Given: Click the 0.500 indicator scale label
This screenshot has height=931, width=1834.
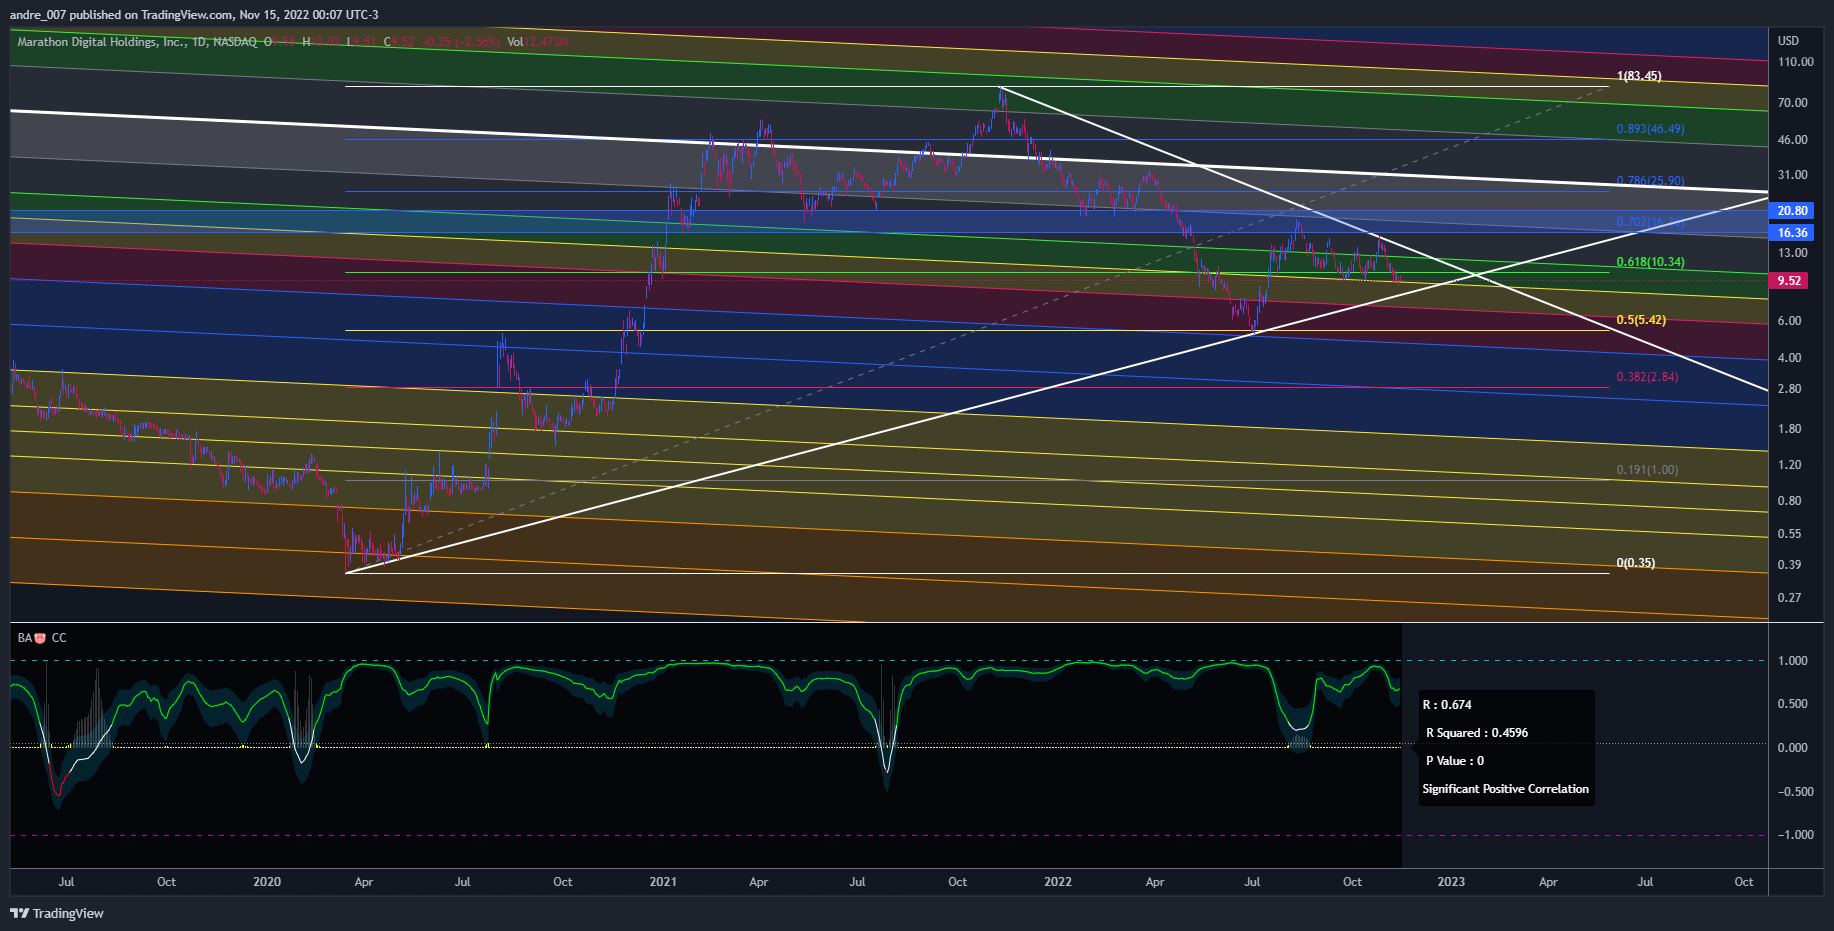Looking at the screenshot, I should pos(1792,704).
